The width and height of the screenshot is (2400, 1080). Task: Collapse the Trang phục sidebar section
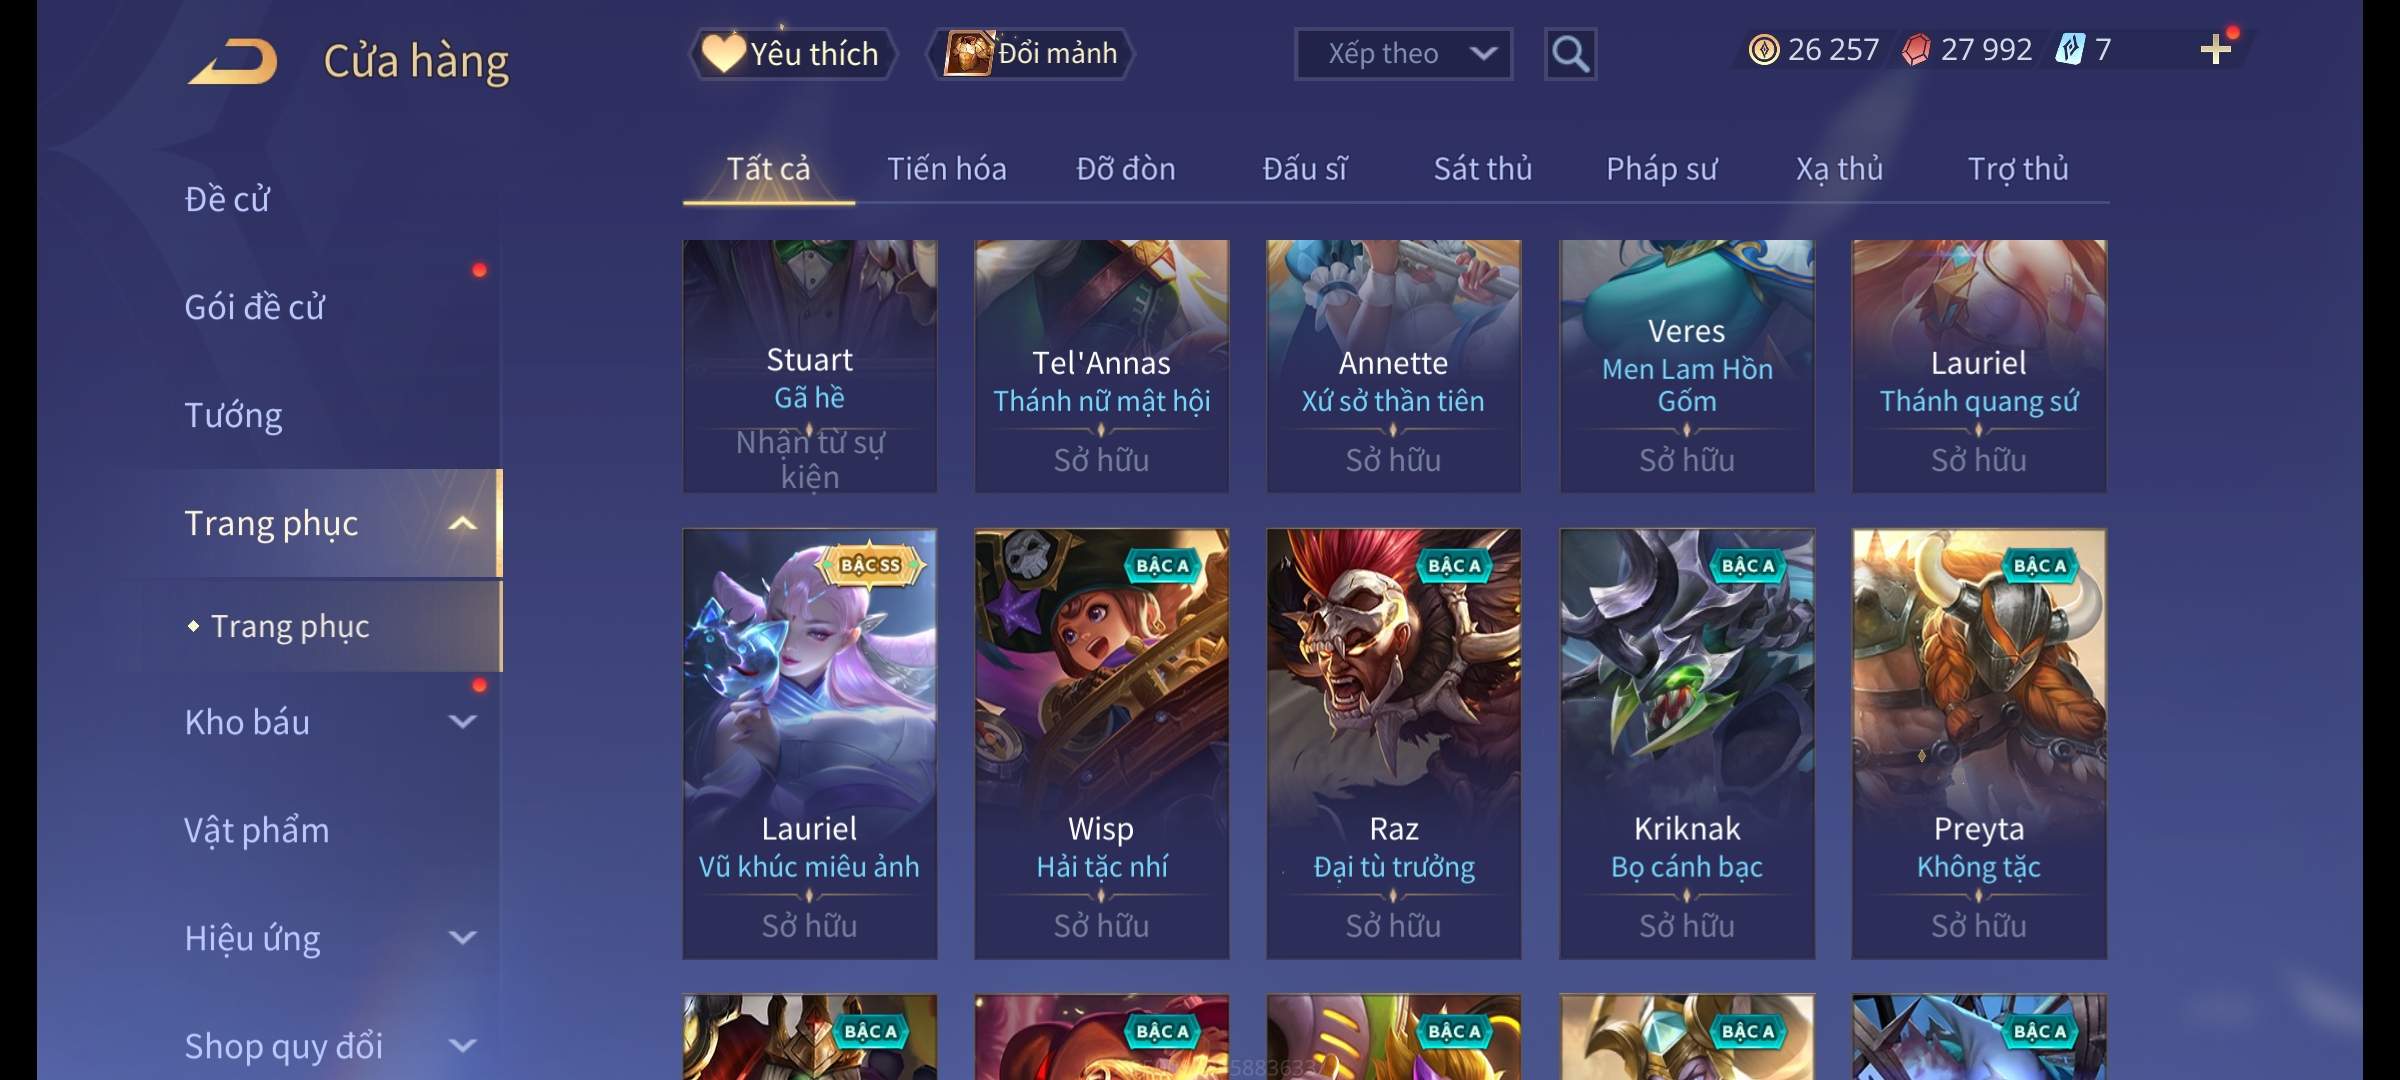[462, 523]
